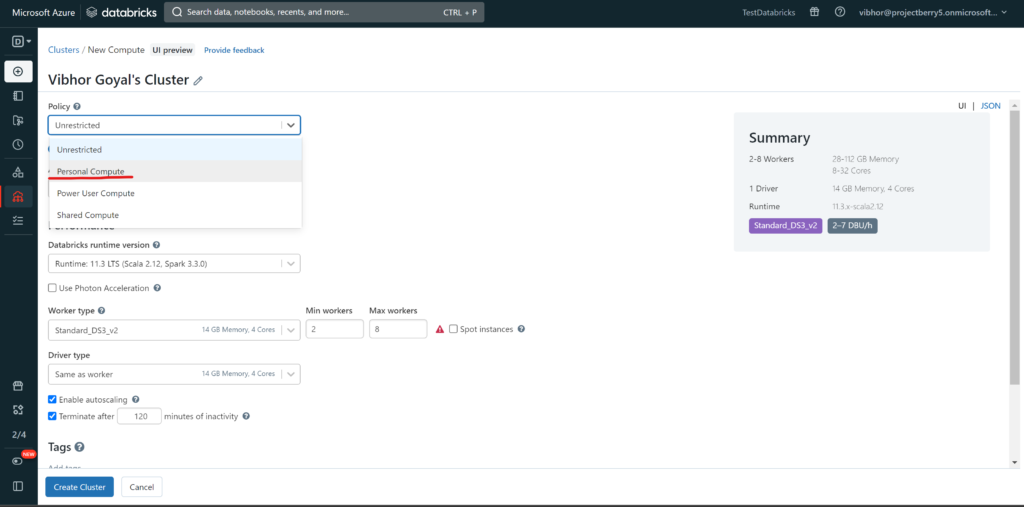Viewport: 1024px width, 507px height.
Task: Click the 2–7 DBU/h summary tag
Action: tap(852, 226)
